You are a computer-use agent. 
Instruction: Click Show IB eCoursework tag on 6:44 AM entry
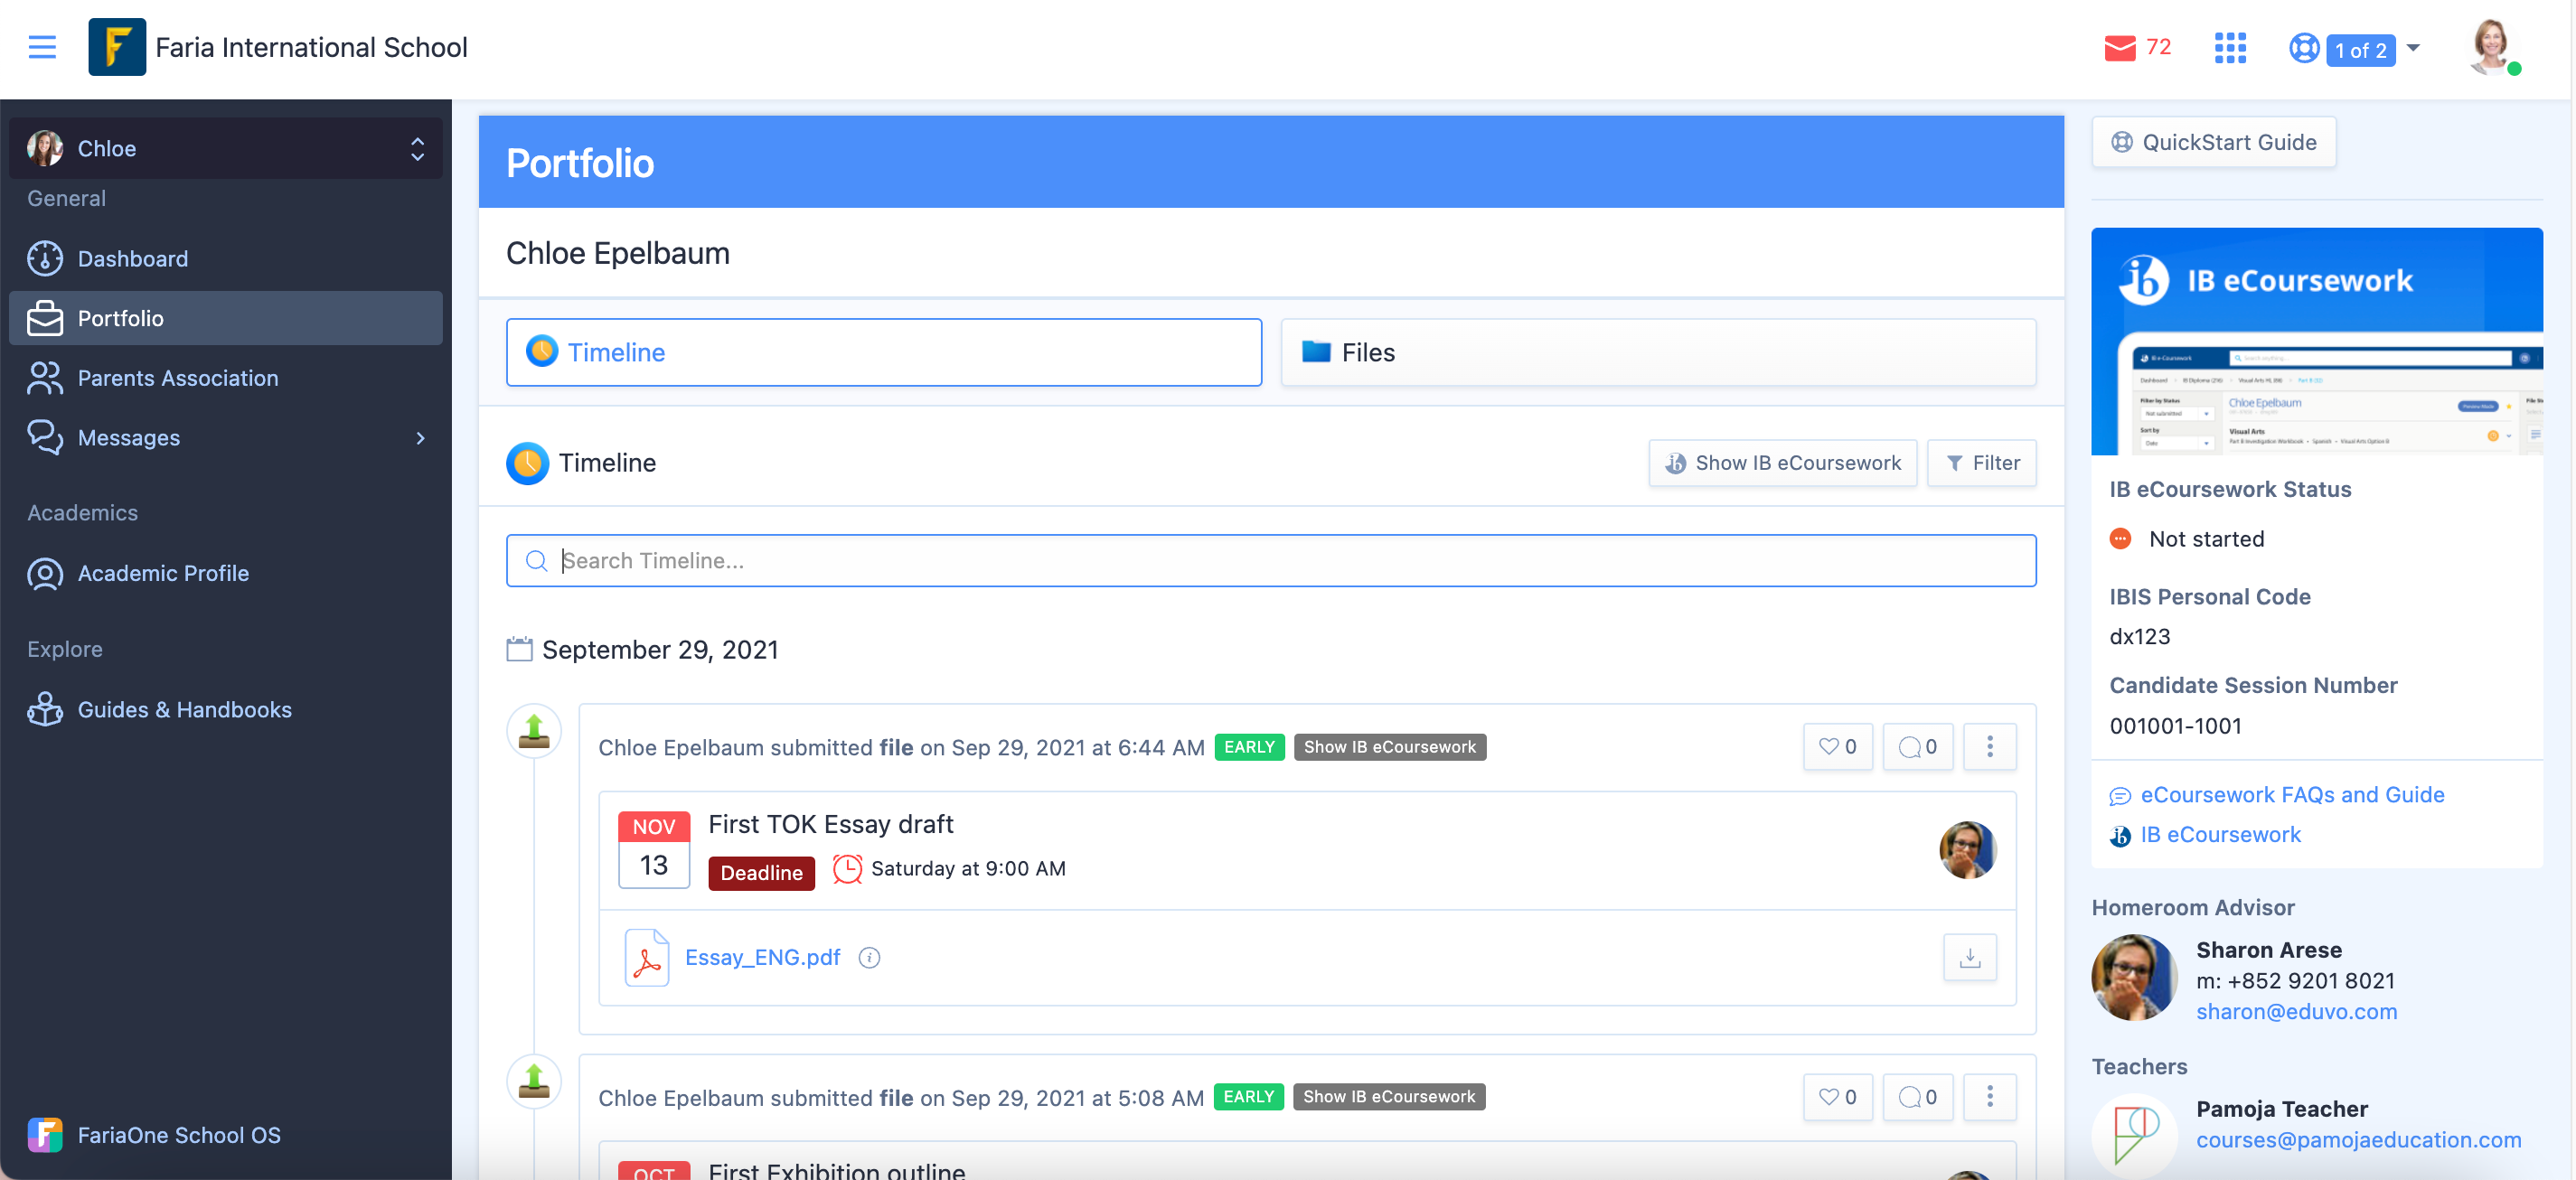(1389, 747)
